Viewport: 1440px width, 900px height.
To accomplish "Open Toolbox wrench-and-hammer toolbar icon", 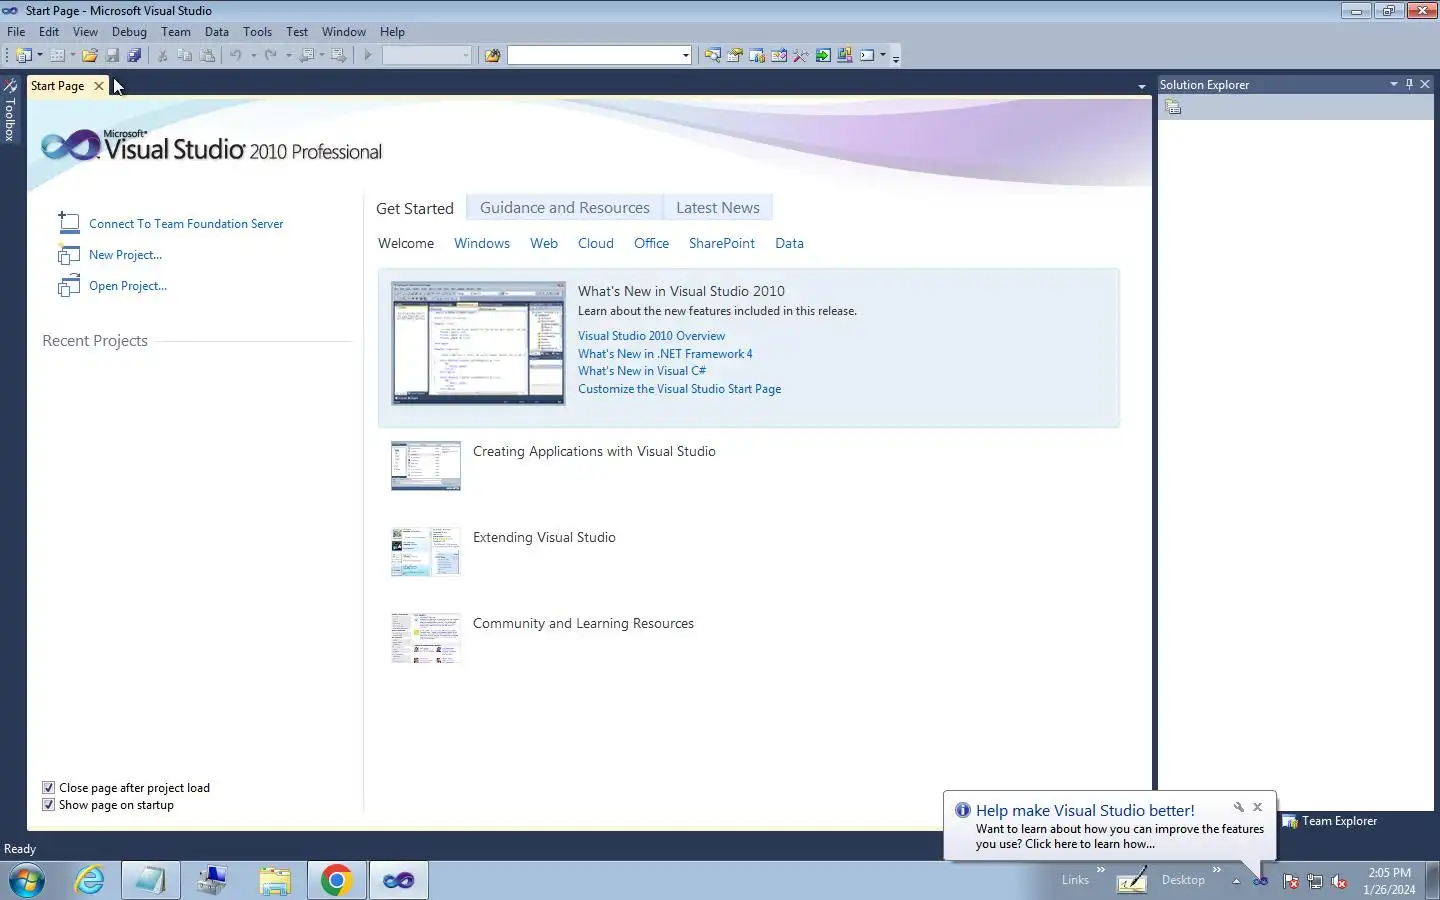I will coord(801,55).
